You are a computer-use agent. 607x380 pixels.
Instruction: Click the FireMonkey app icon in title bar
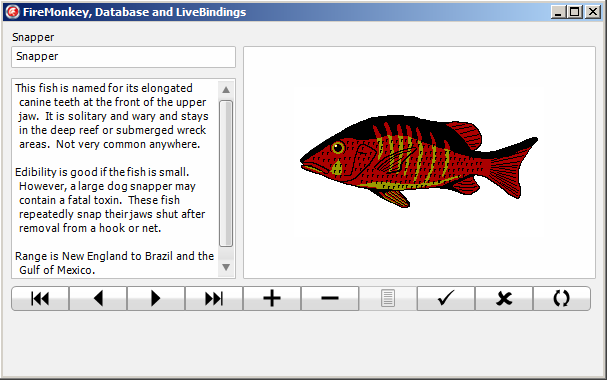pos(12,12)
